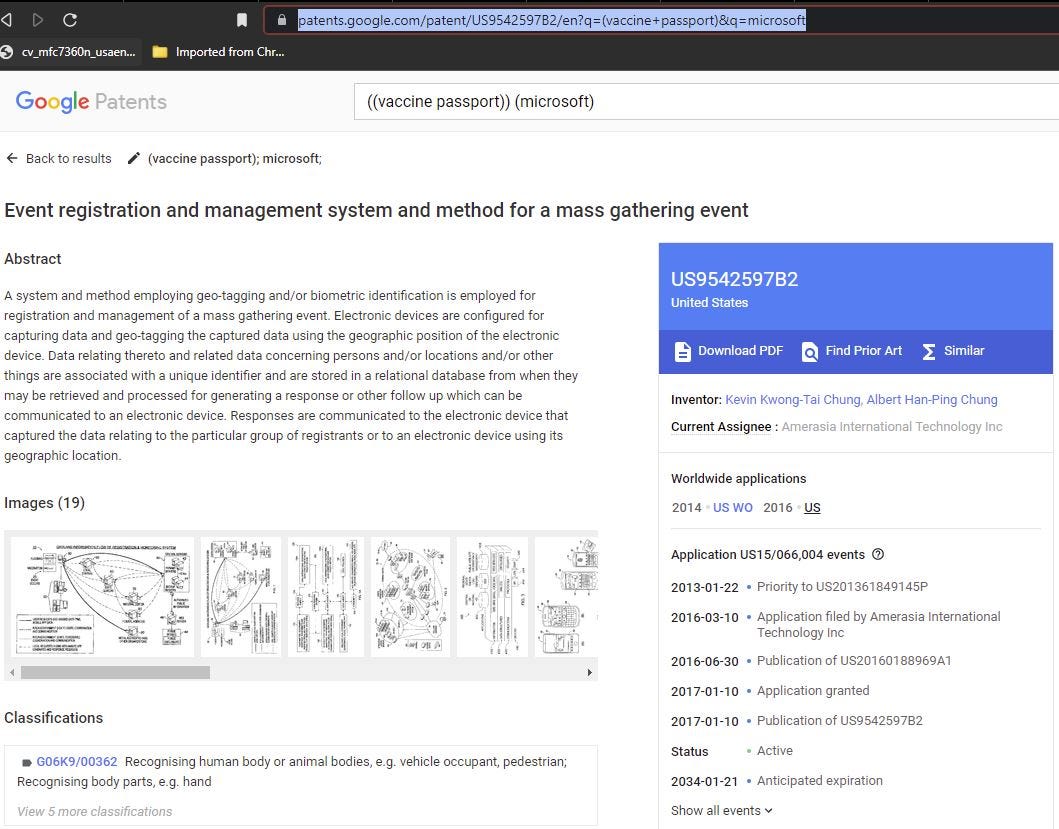Click the US9542597B2 patent number heading
The image size is (1059, 829).
(734, 279)
